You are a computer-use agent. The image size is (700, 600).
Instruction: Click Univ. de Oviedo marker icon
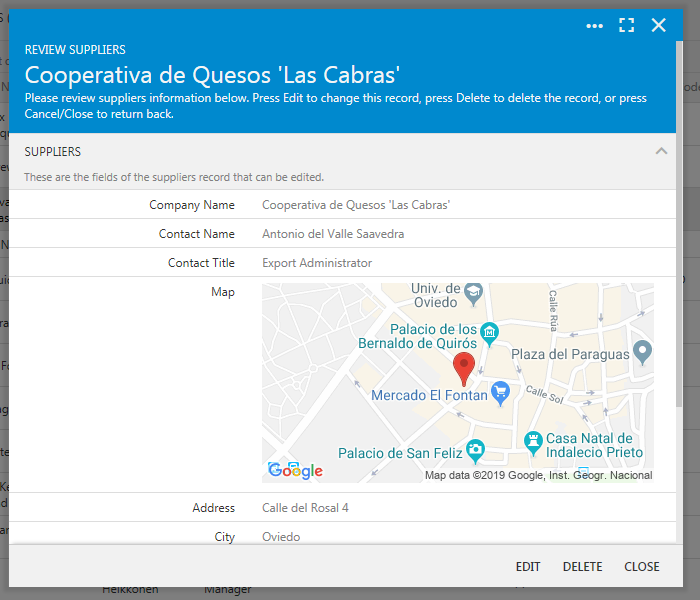473,294
